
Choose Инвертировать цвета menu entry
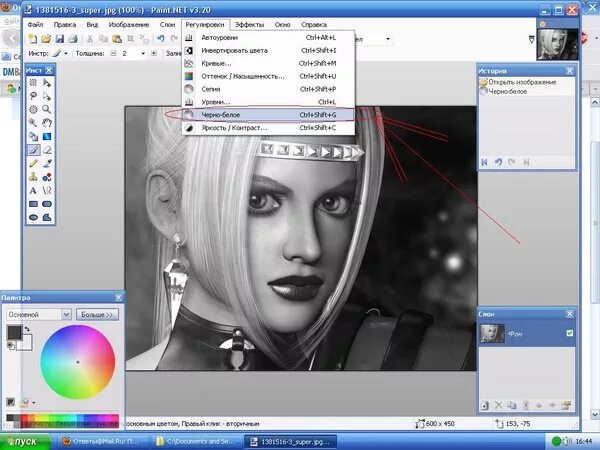click(x=268, y=51)
